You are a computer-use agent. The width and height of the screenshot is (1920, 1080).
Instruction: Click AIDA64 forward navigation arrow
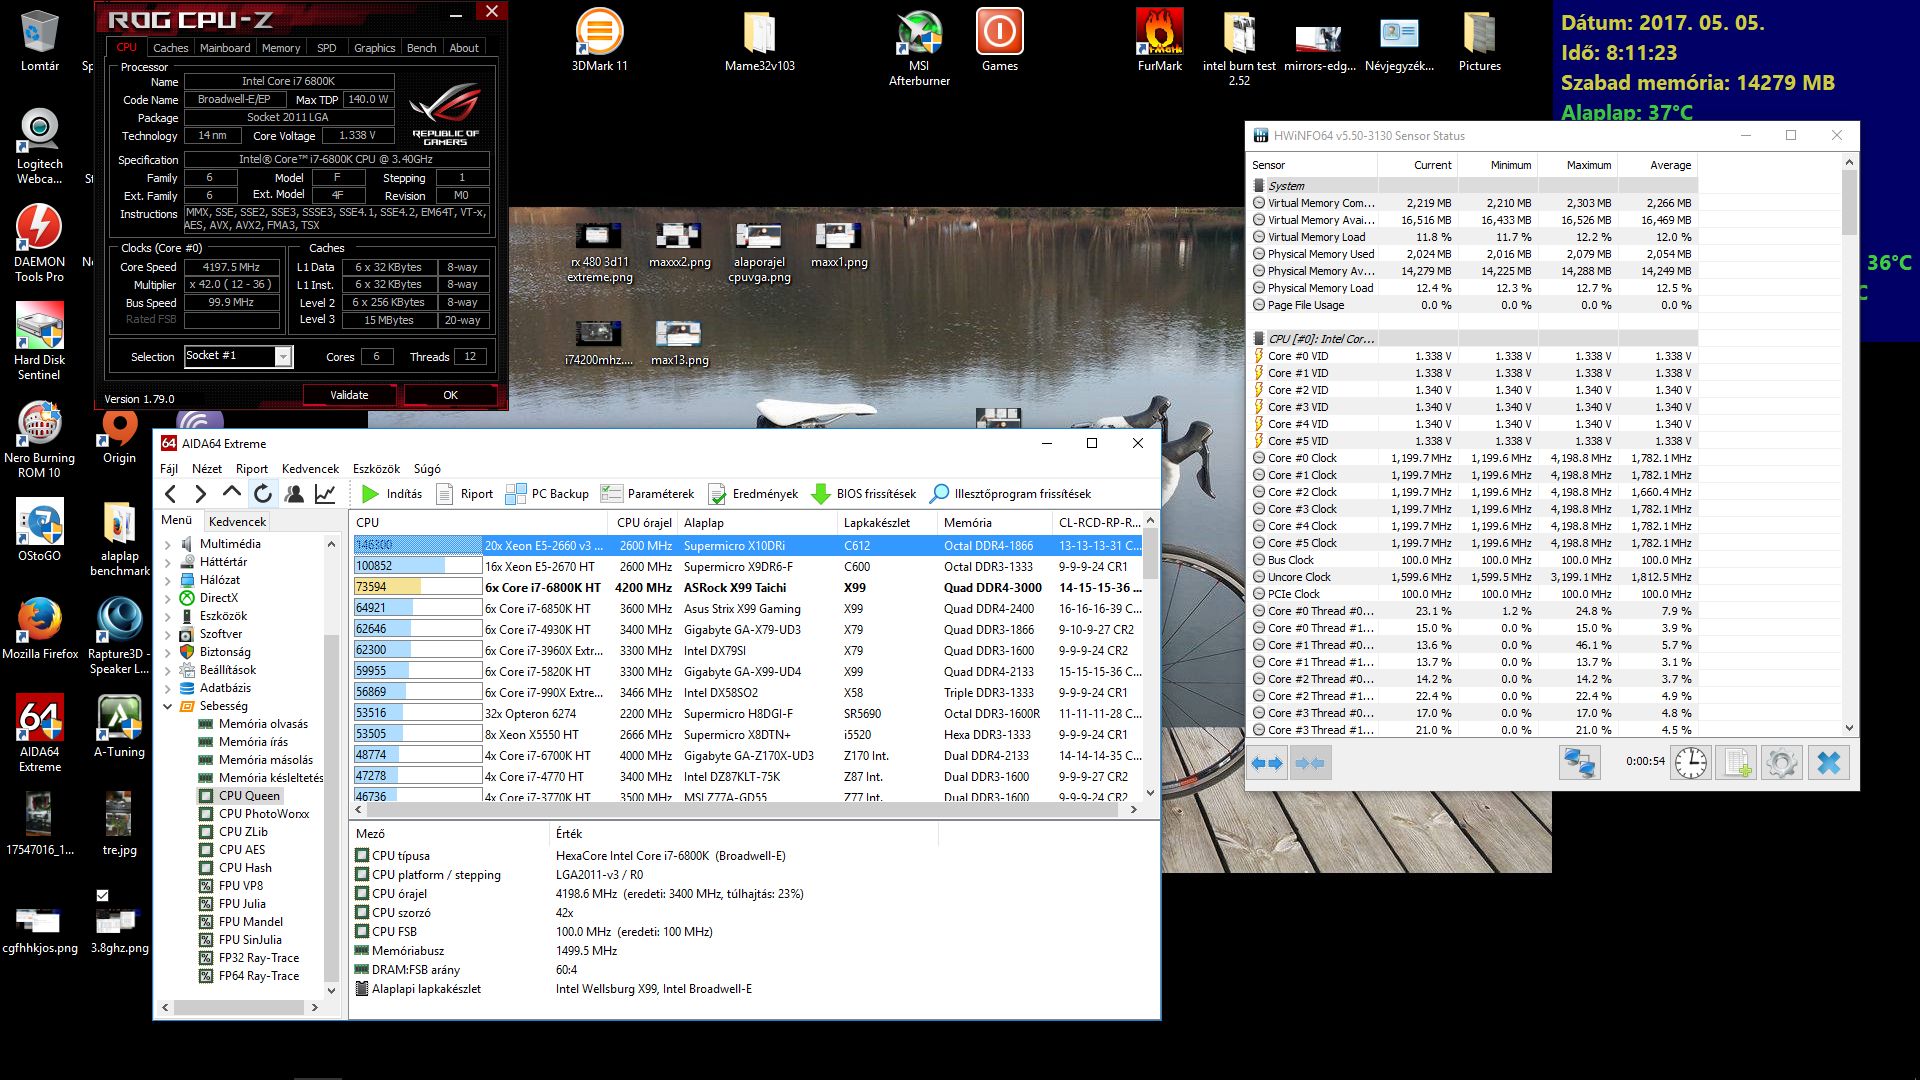click(200, 494)
